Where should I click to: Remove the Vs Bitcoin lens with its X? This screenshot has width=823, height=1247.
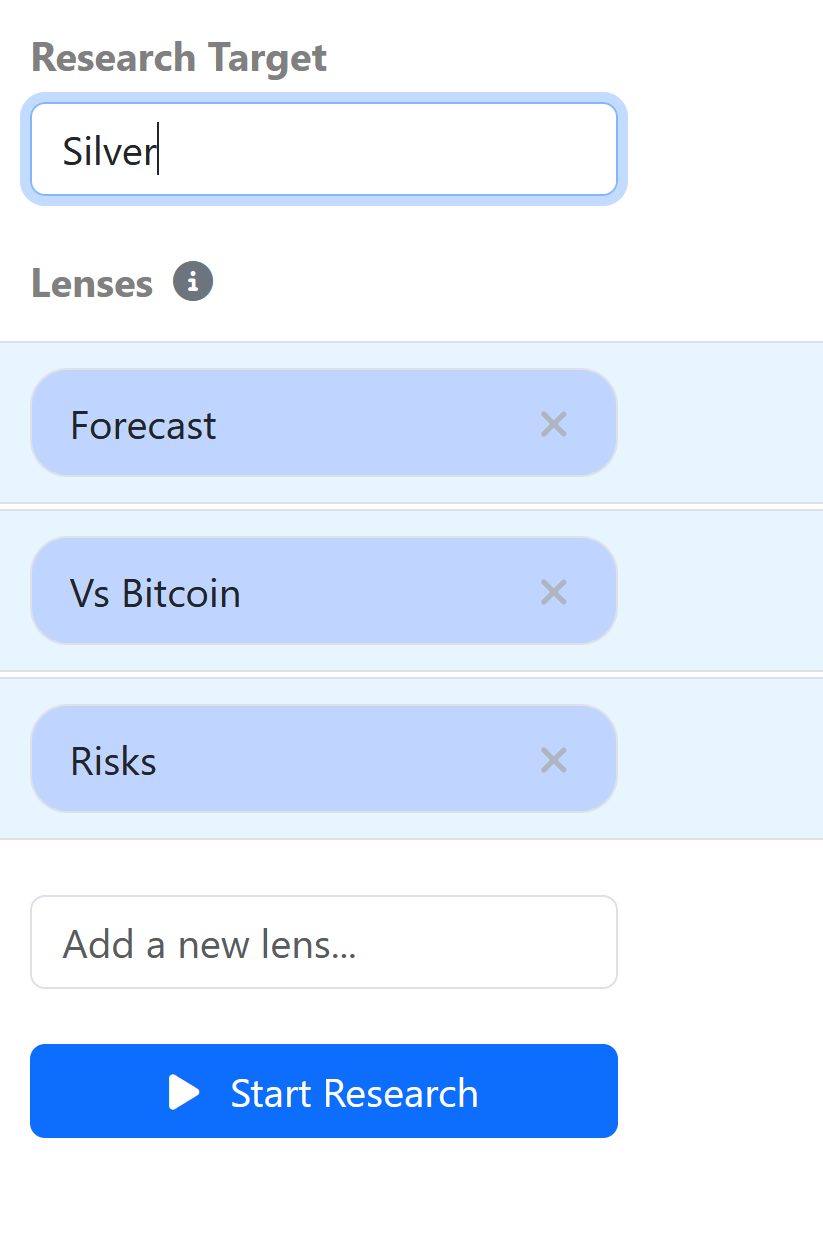(553, 592)
